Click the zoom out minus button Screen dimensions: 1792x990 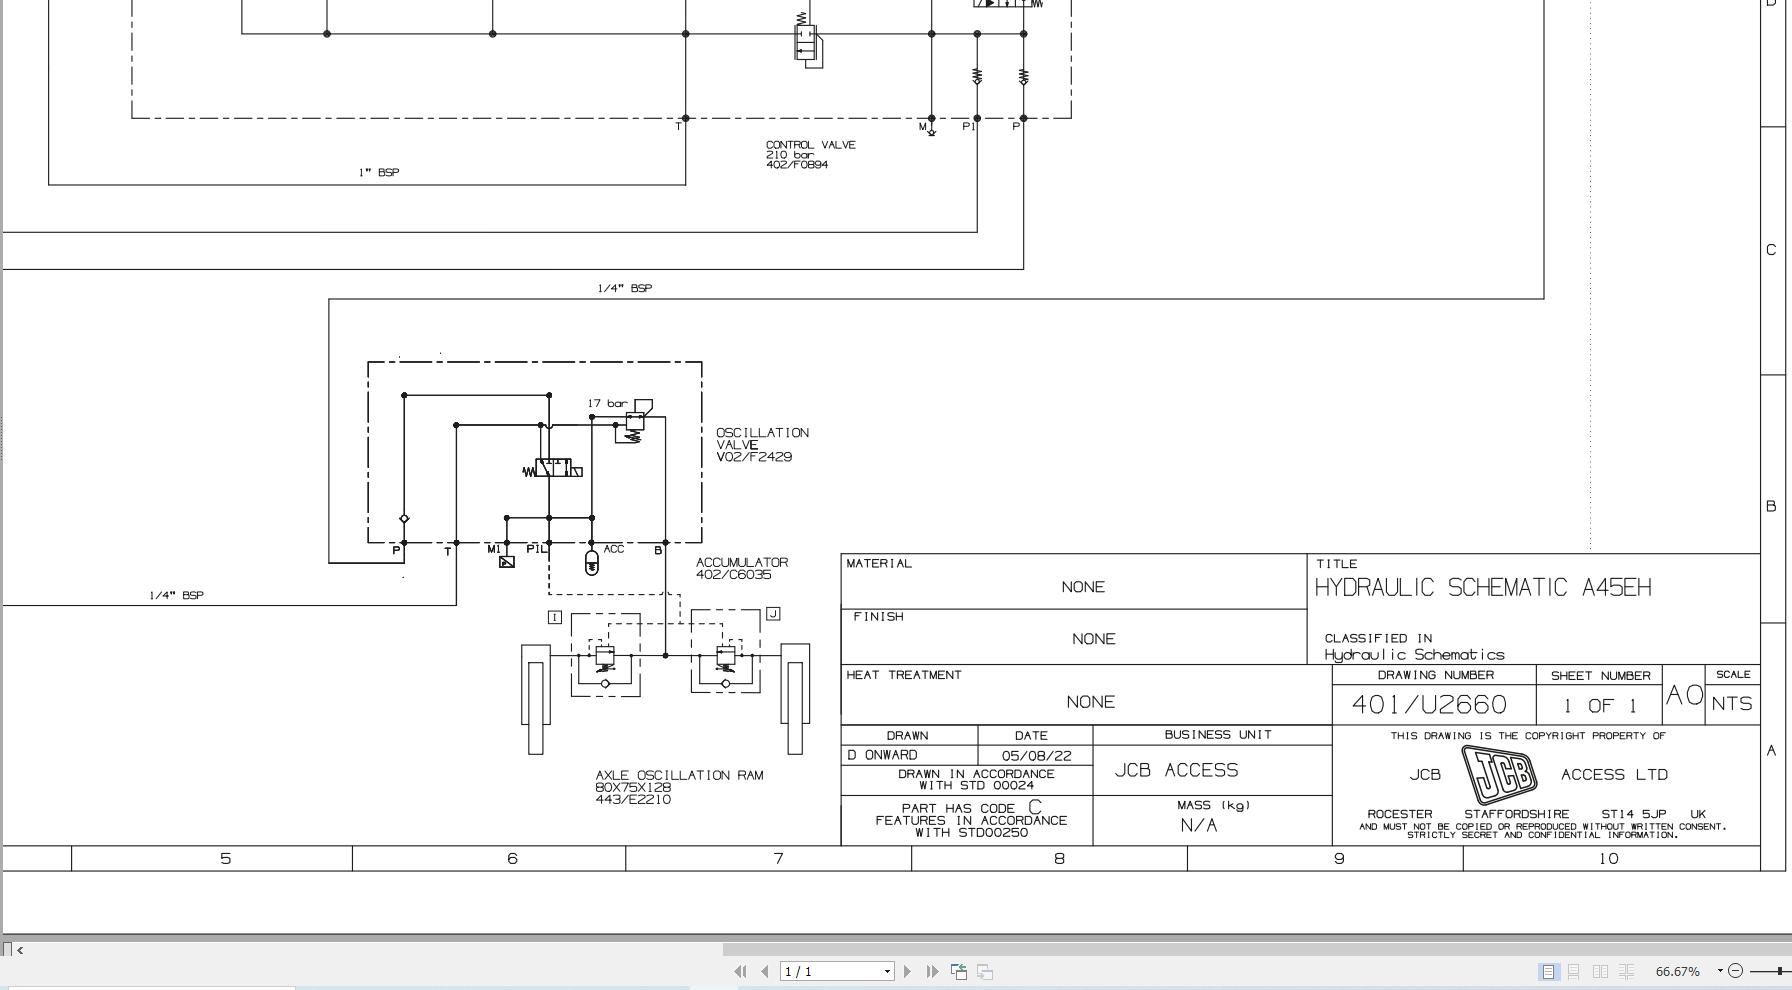[1736, 971]
